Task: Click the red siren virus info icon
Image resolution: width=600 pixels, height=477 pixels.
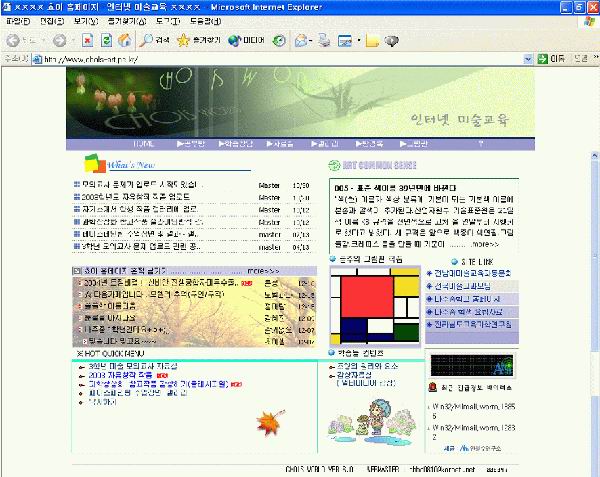Action: coord(432,387)
